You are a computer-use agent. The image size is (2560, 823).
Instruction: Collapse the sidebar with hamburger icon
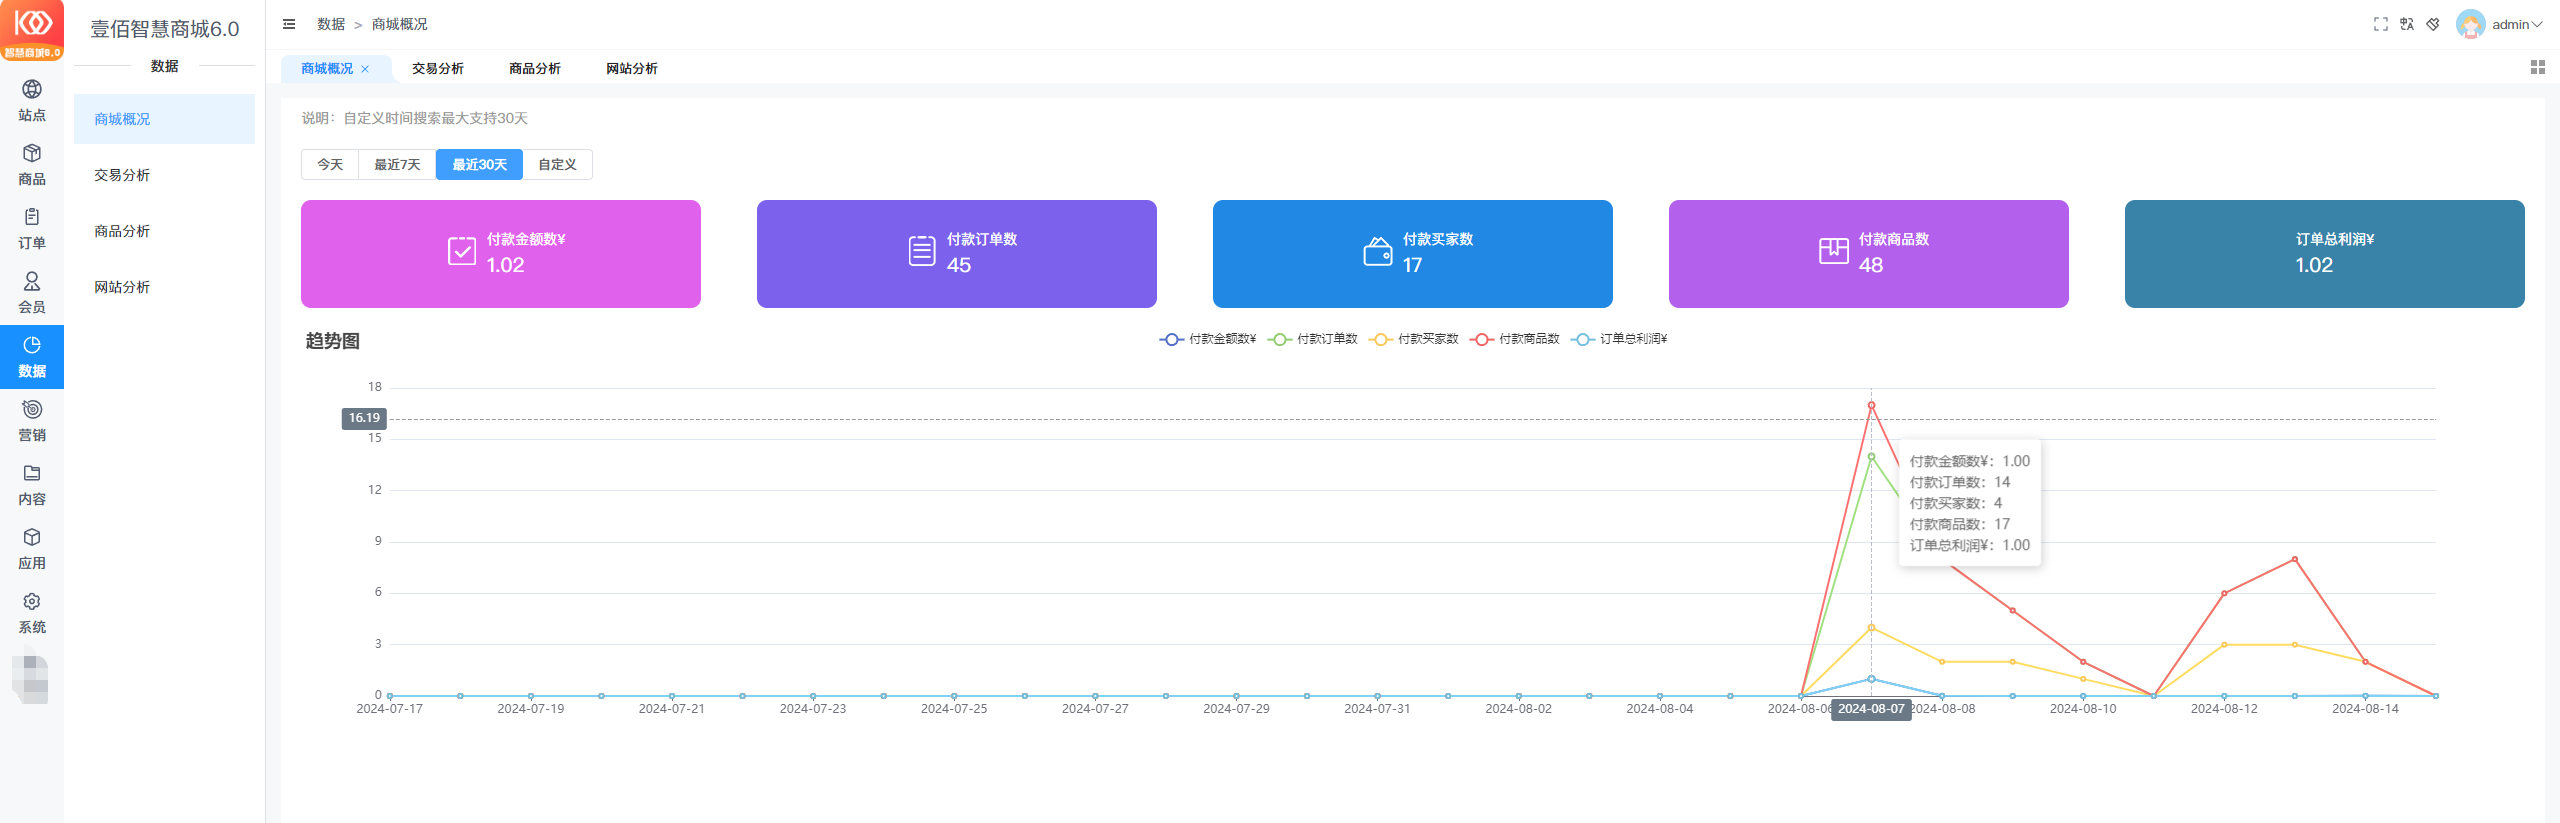(x=289, y=24)
